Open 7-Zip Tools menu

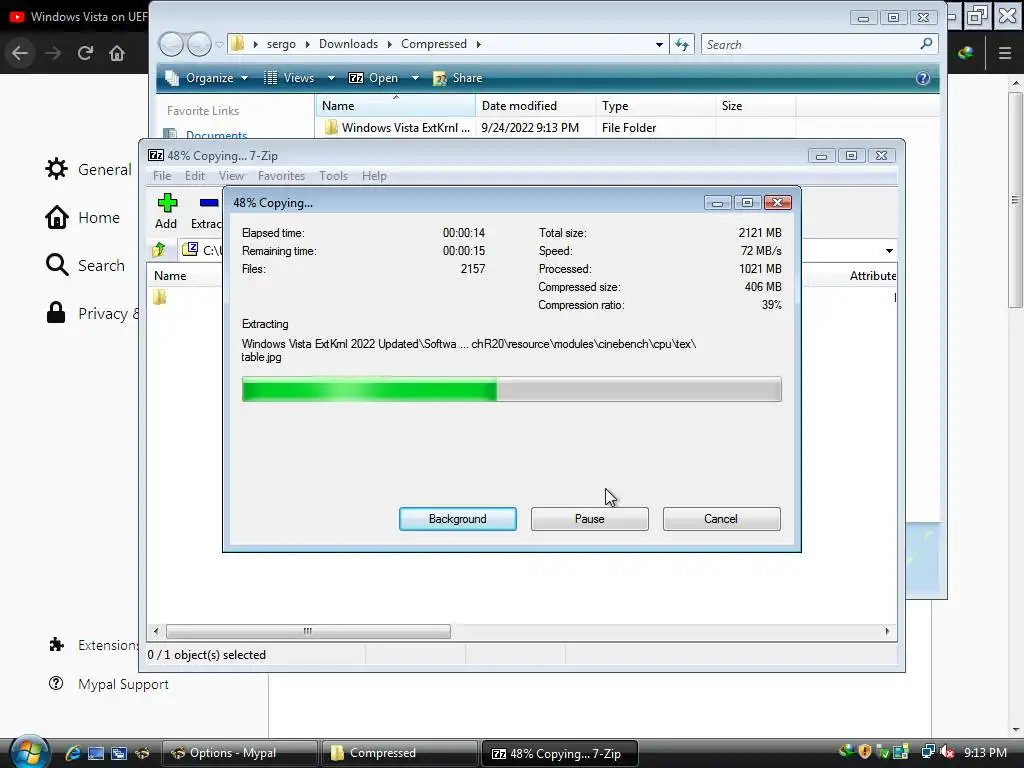[333, 176]
